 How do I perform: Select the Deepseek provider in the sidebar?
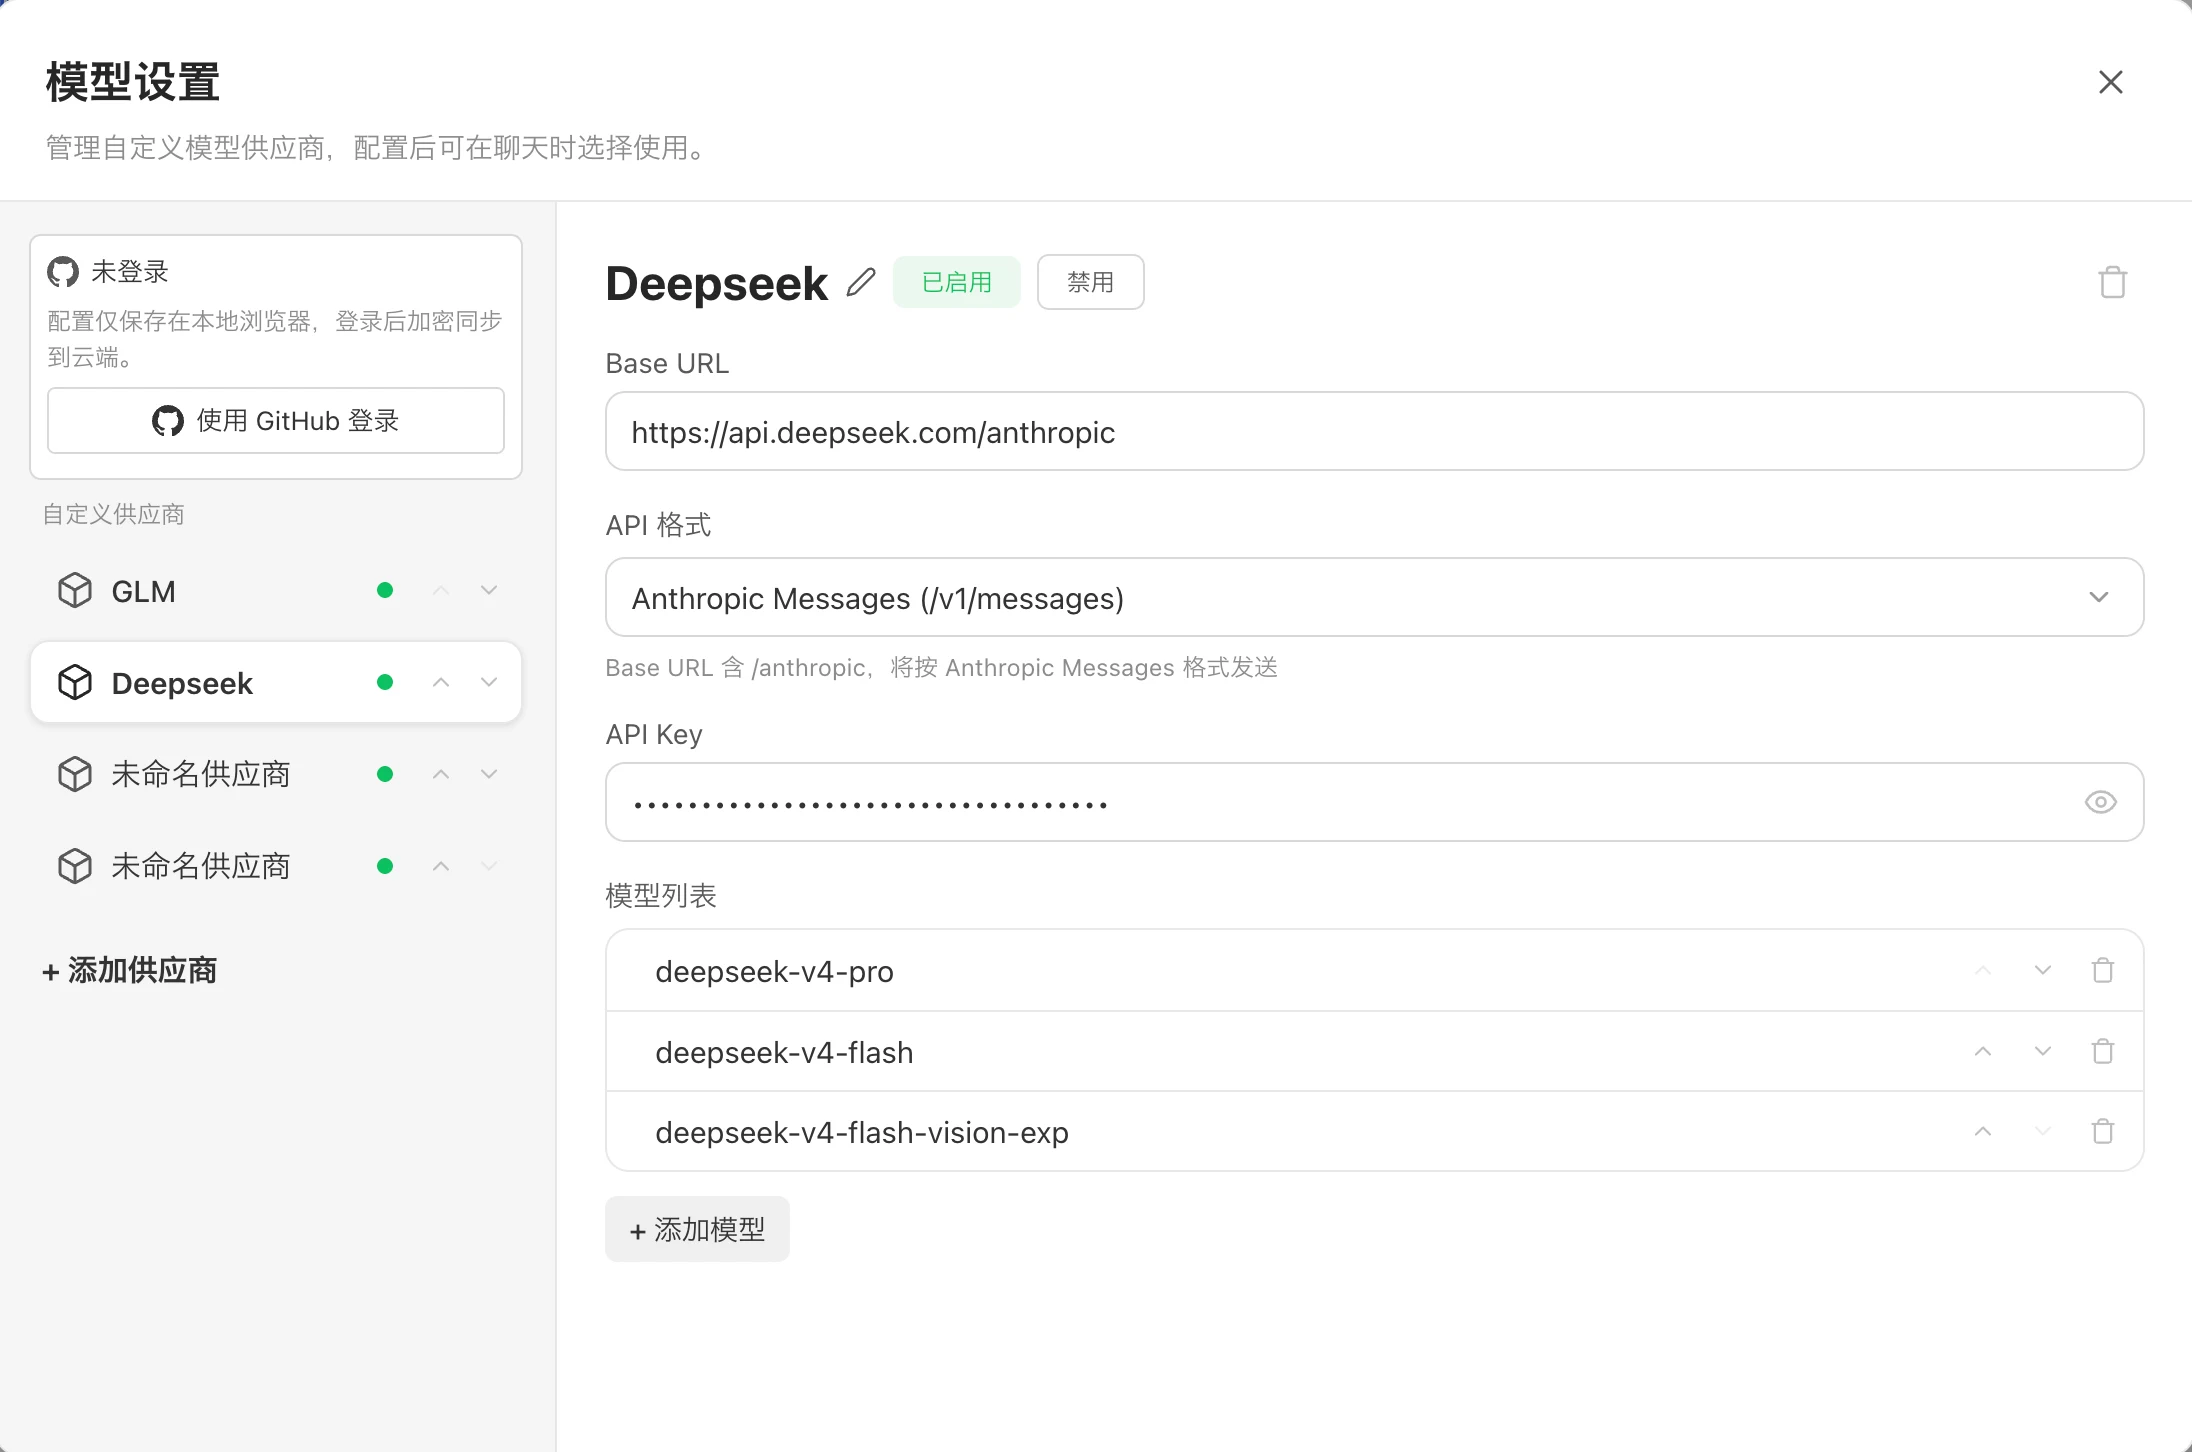pos(276,683)
